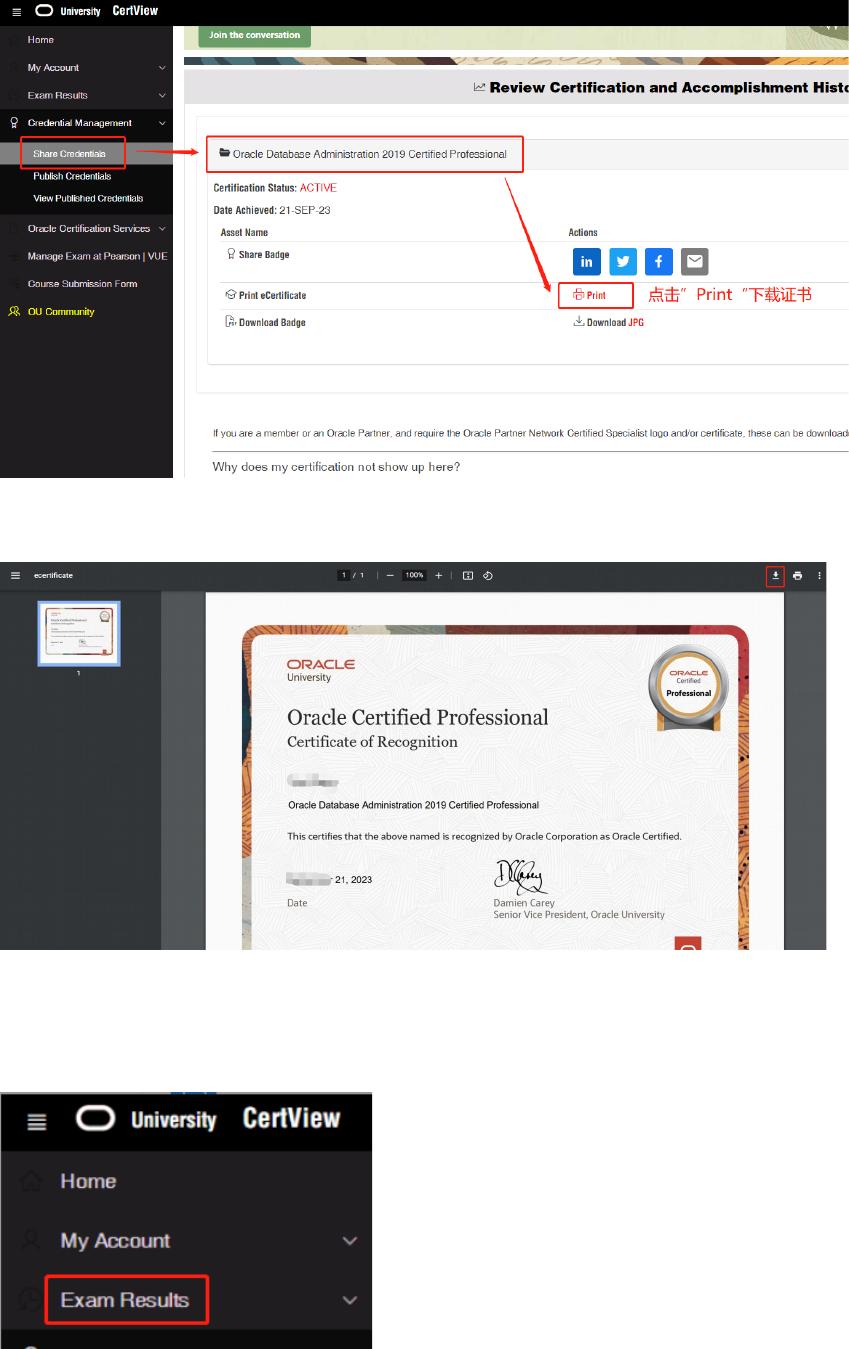Expand Exam Results chevron in the full CertView page sidebar
This screenshot has width=849, height=1349.
(x=162, y=96)
